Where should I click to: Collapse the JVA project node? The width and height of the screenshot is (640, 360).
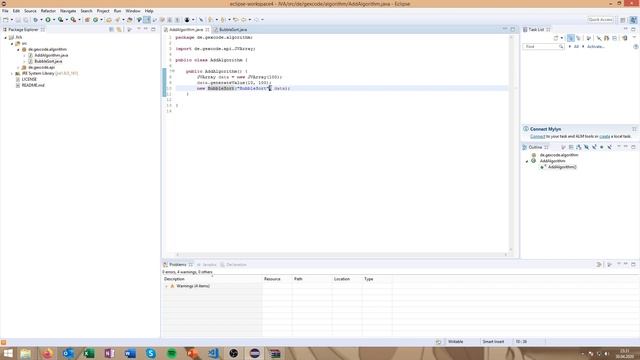(6, 38)
